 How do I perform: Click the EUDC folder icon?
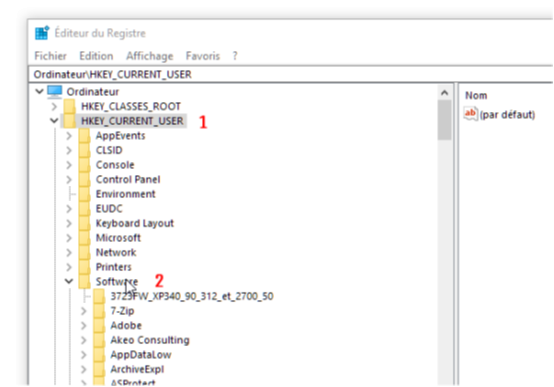[x=84, y=209]
